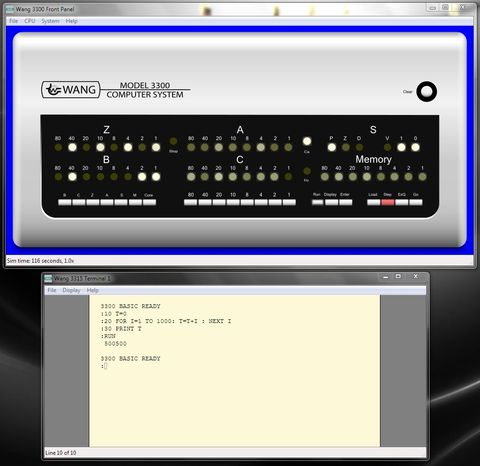Open Help menu in Front Panel window
This screenshot has width=480, height=466.
(71, 21)
